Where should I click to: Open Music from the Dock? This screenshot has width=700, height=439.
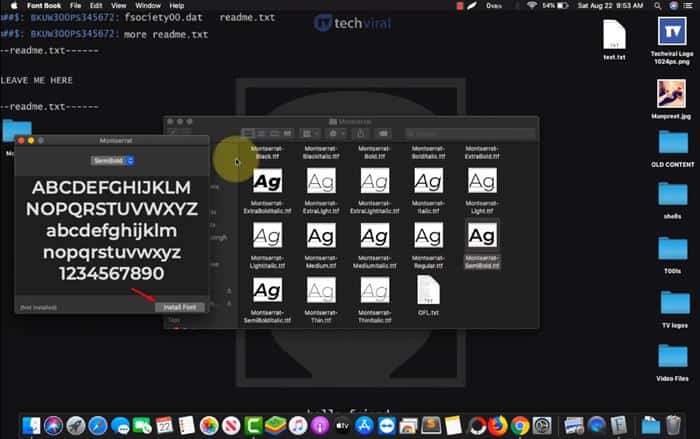tap(298, 426)
